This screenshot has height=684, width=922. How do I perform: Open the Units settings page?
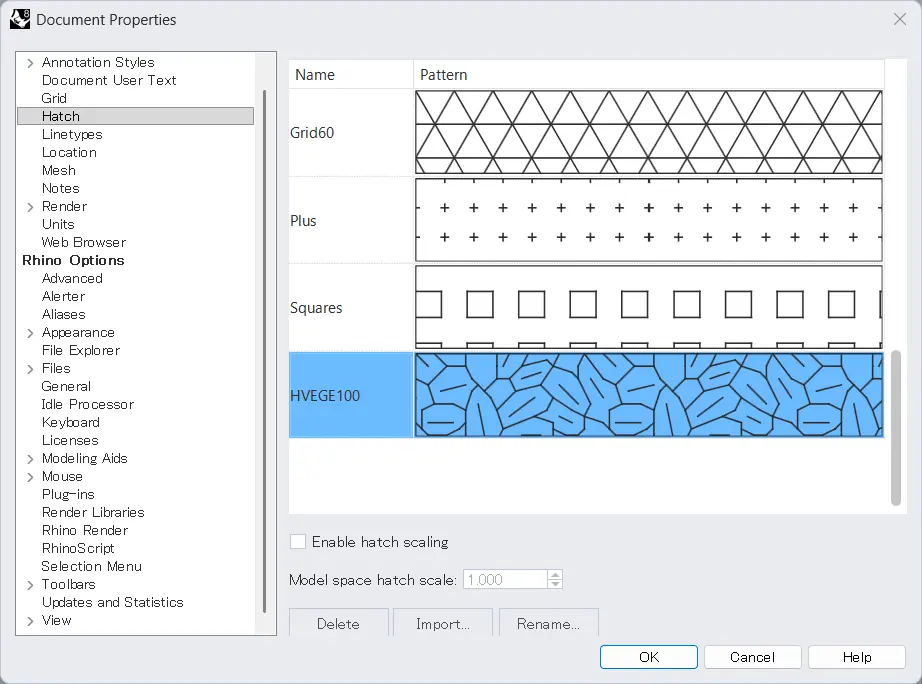pyautogui.click(x=58, y=224)
